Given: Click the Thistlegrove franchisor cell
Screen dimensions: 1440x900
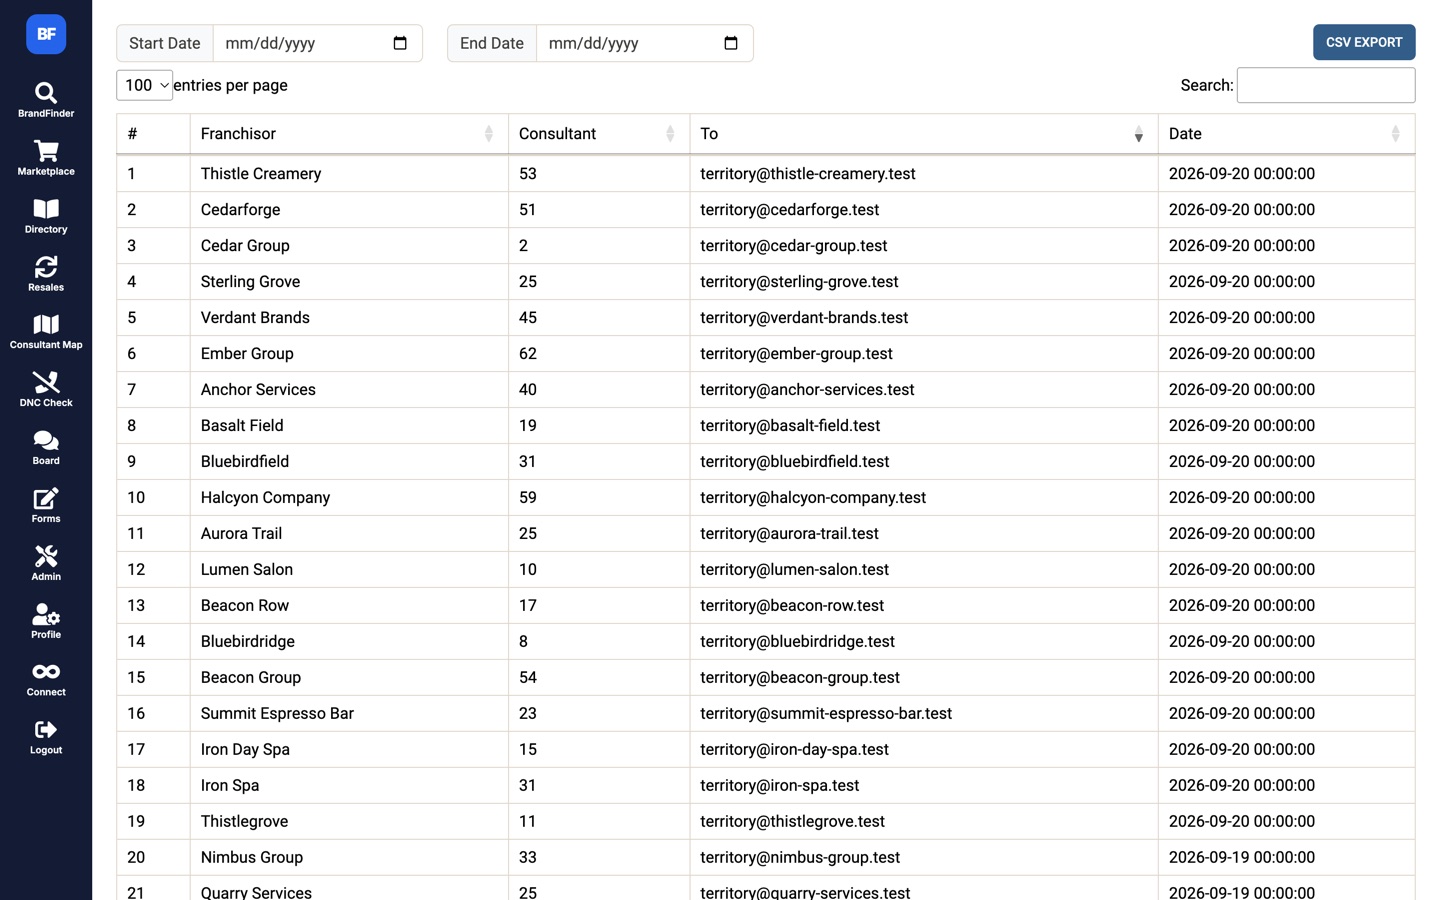Looking at the screenshot, I should tap(349, 822).
